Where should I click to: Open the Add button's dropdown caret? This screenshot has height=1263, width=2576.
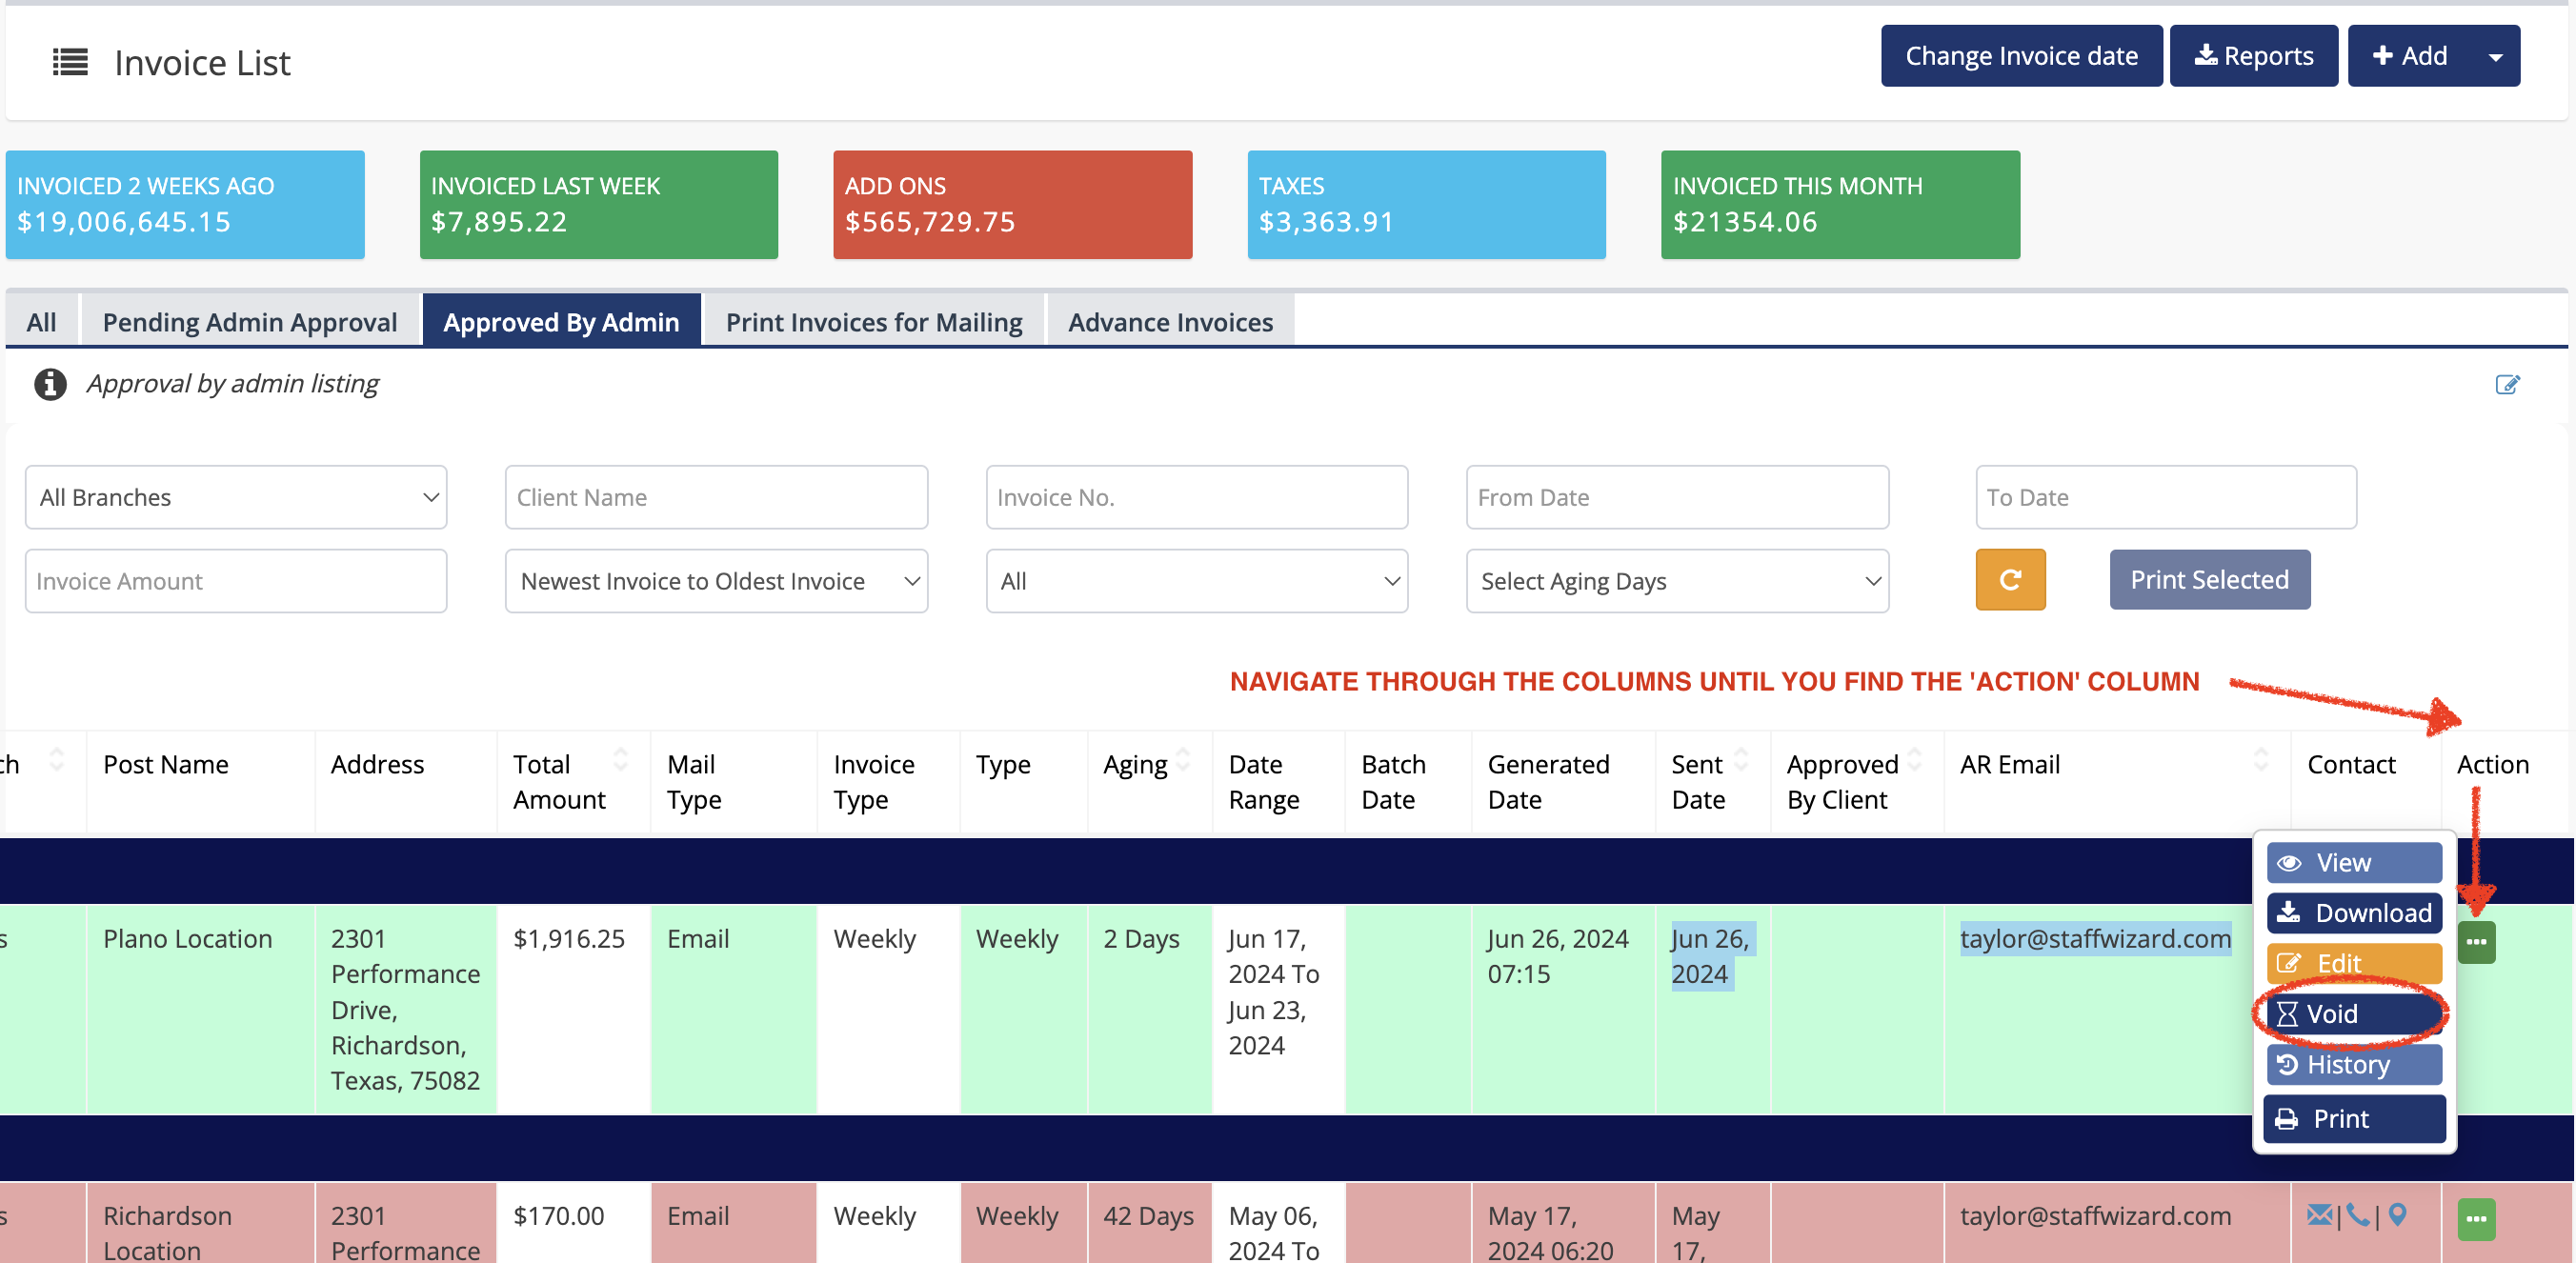[2495, 57]
